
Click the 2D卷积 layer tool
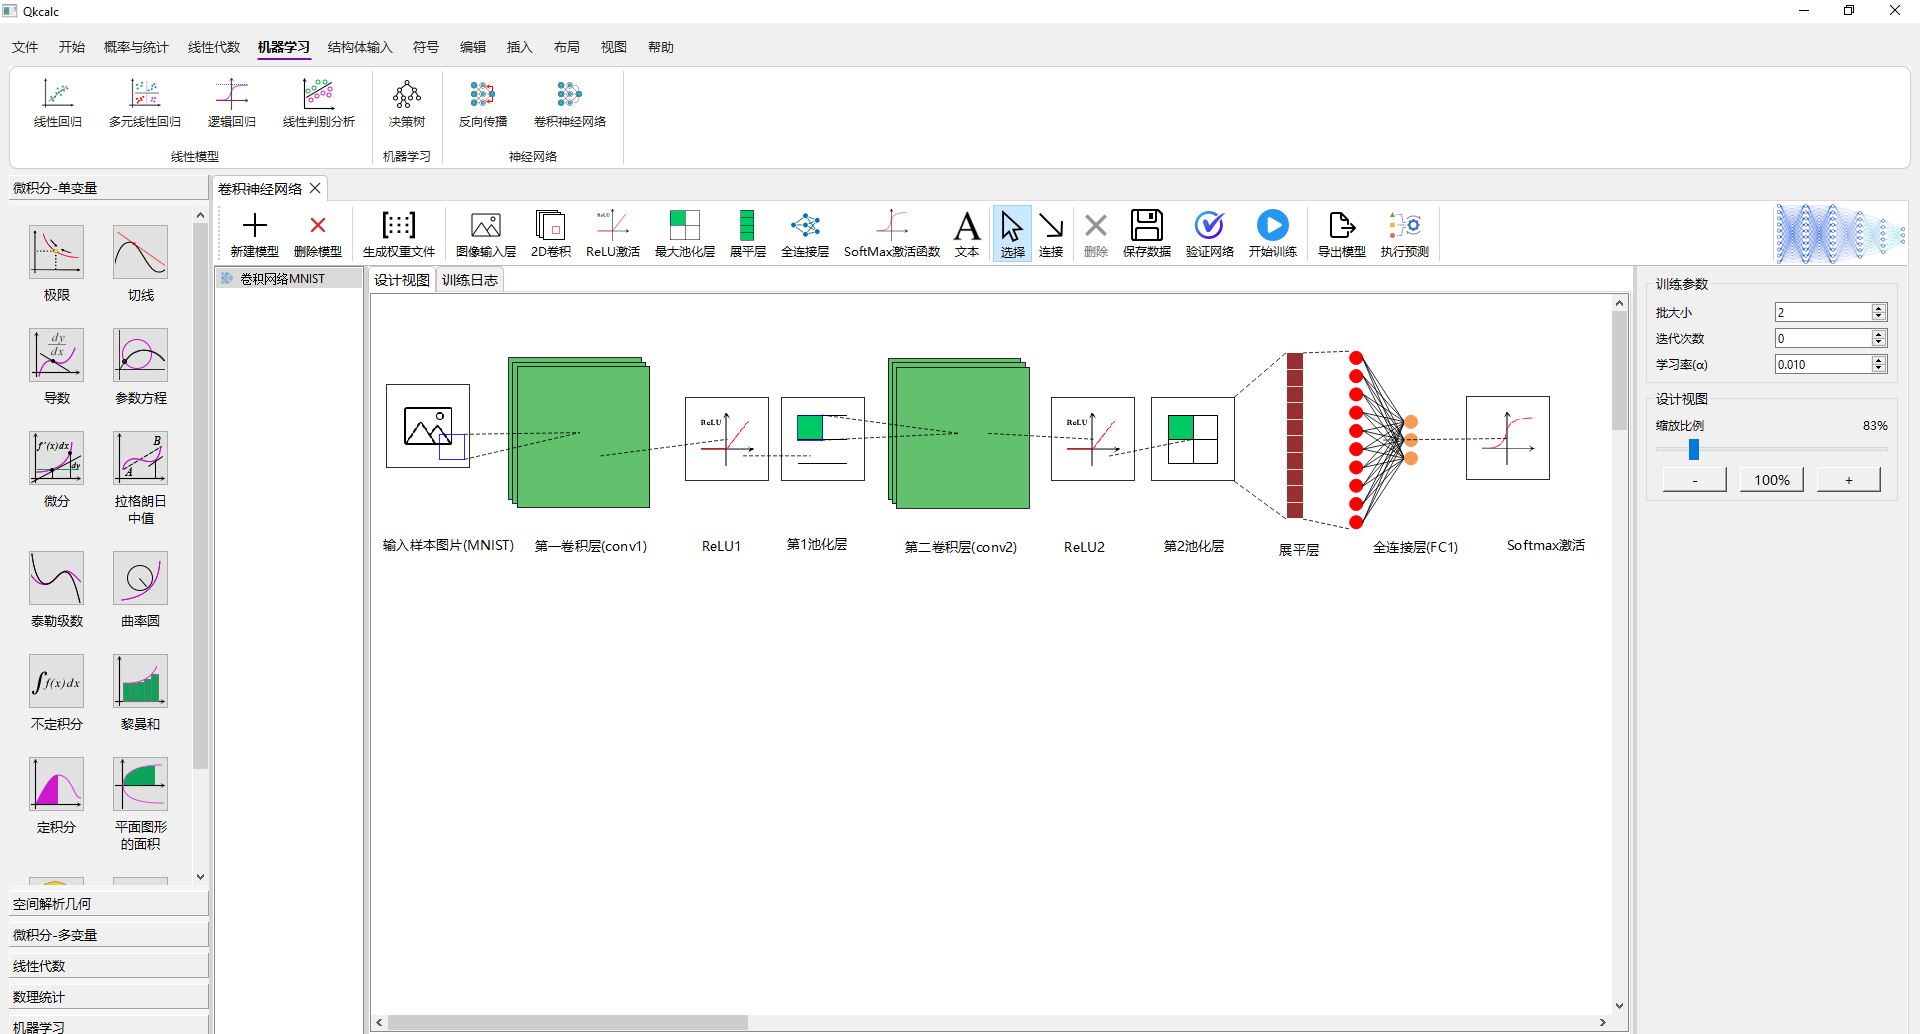tap(550, 234)
